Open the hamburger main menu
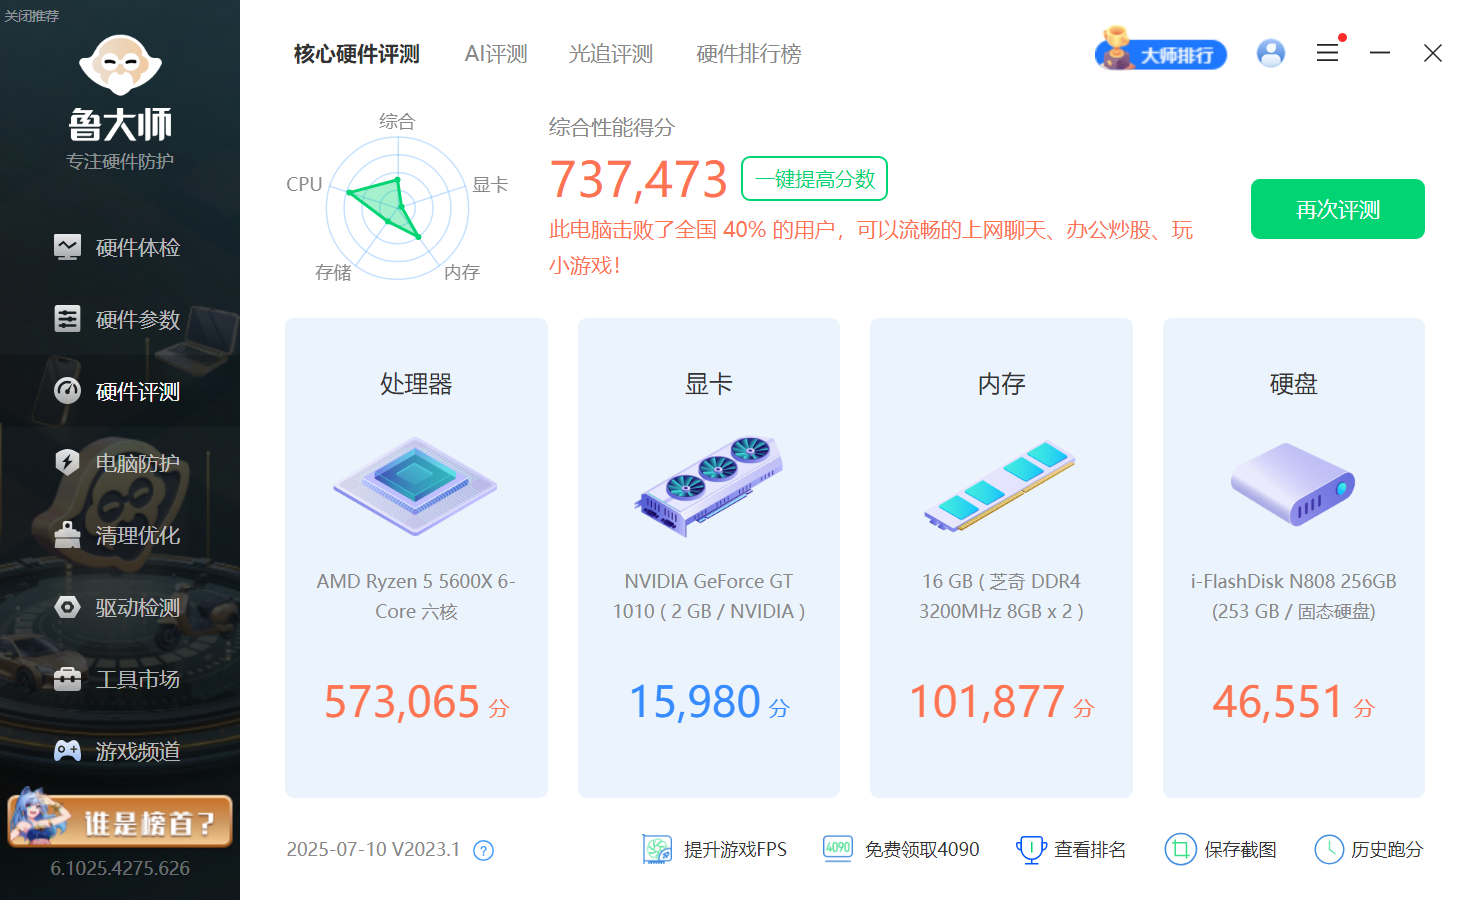Viewport: 1470px width, 900px height. tap(1328, 53)
